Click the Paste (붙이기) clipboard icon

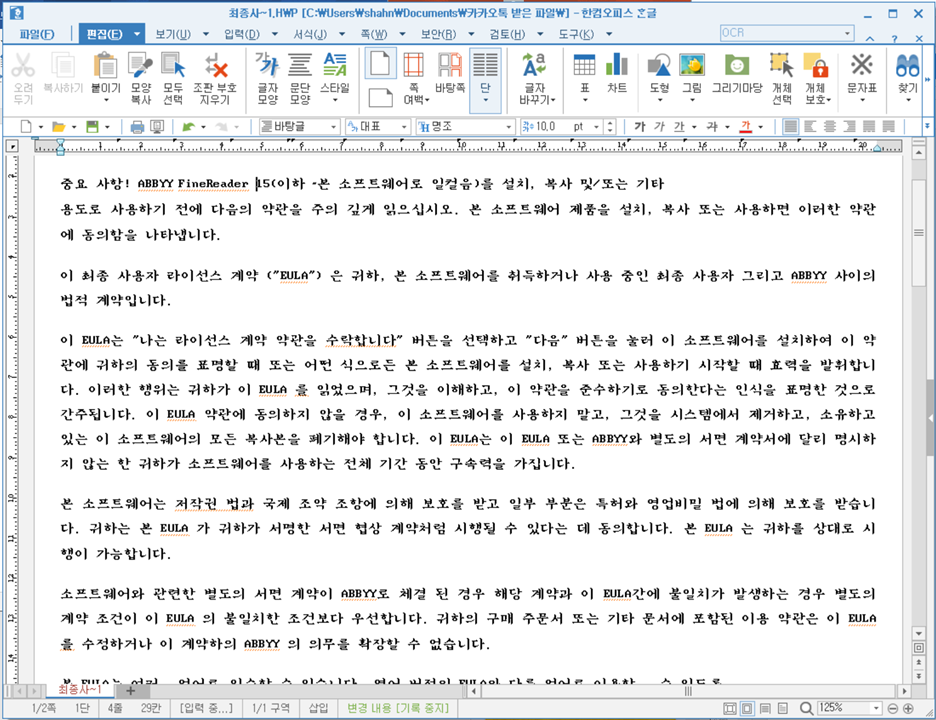coord(106,66)
